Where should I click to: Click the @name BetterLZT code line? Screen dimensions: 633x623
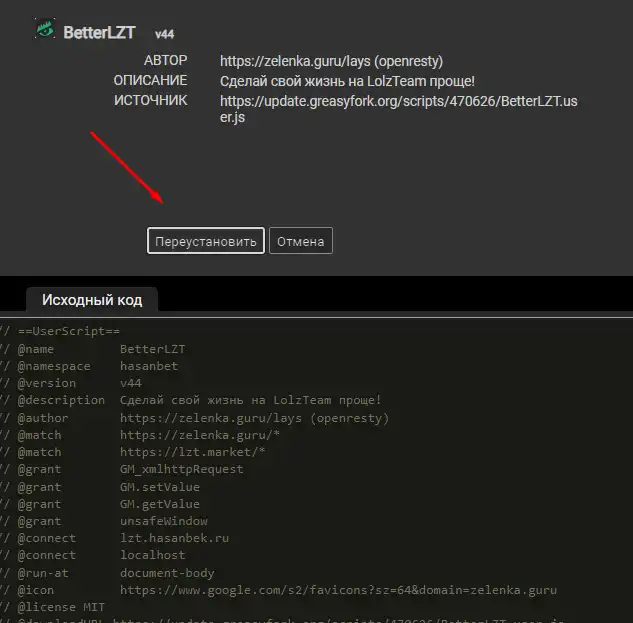(93, 349)
